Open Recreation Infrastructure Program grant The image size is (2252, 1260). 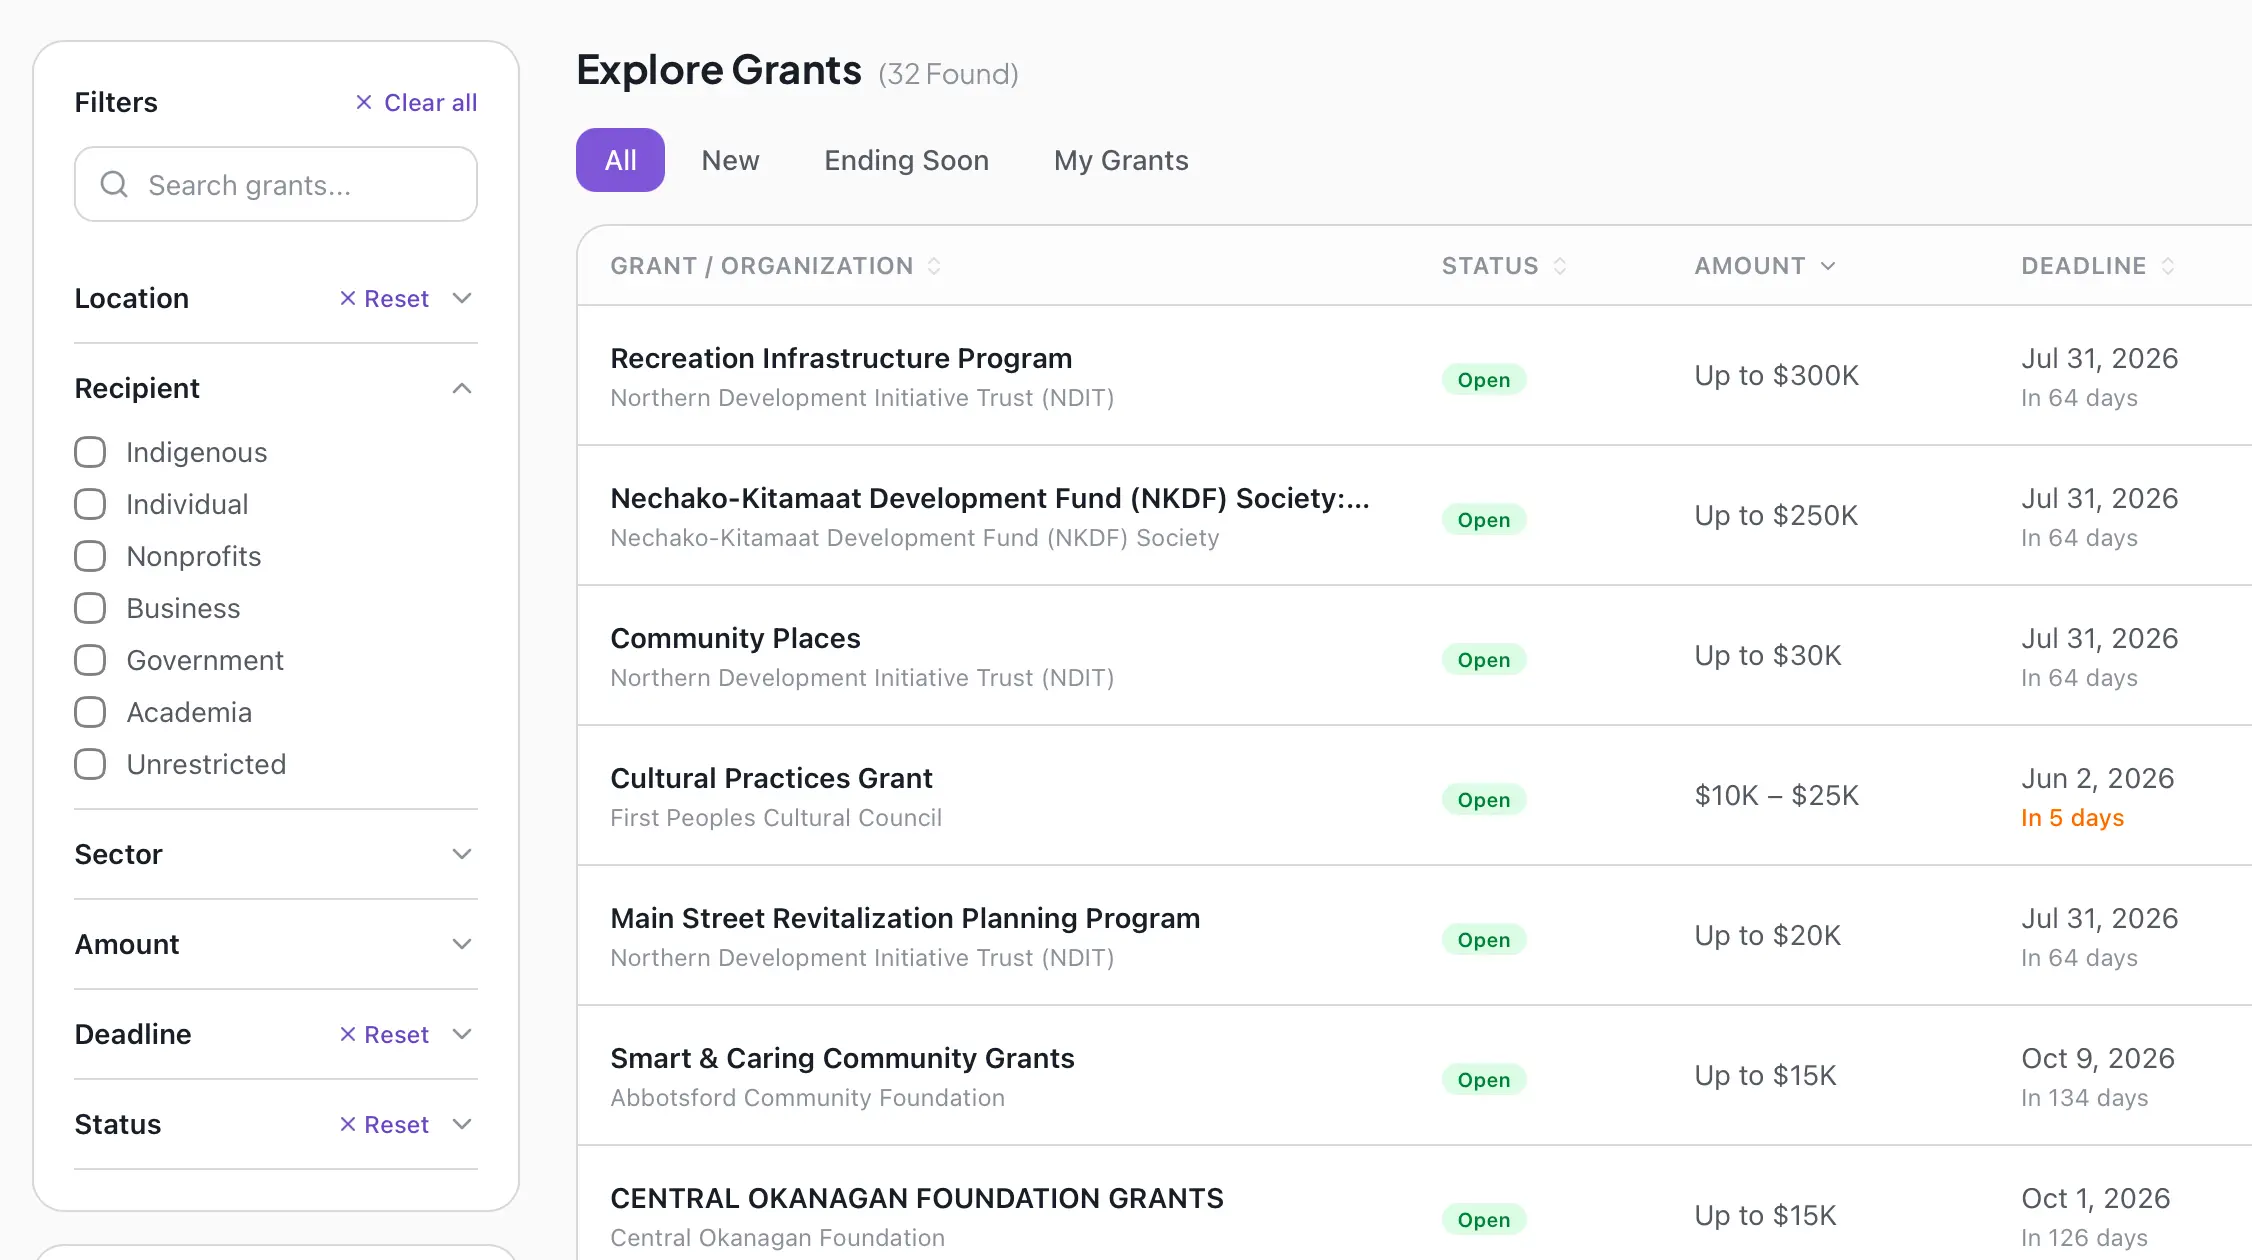(841, 358)
